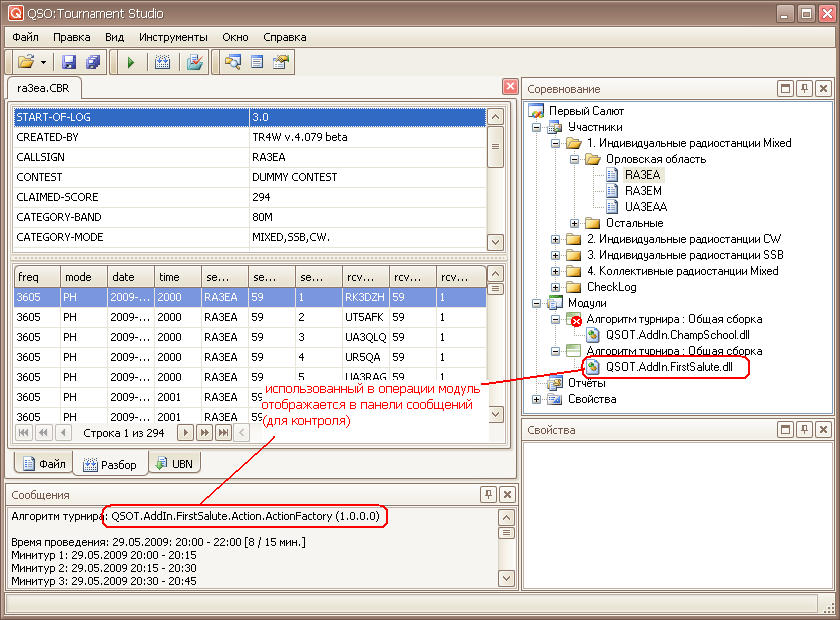Toggle pin on the Сообщения panel

(x=488, y=494)
